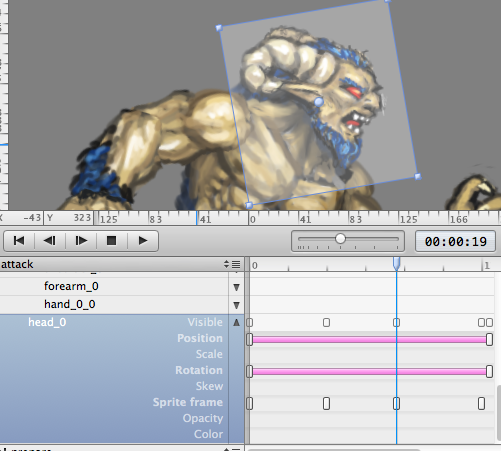Viewport: 501px width, 451px height.
Task: Click the pink Position interpolation bar
Action: pos(369,340)
